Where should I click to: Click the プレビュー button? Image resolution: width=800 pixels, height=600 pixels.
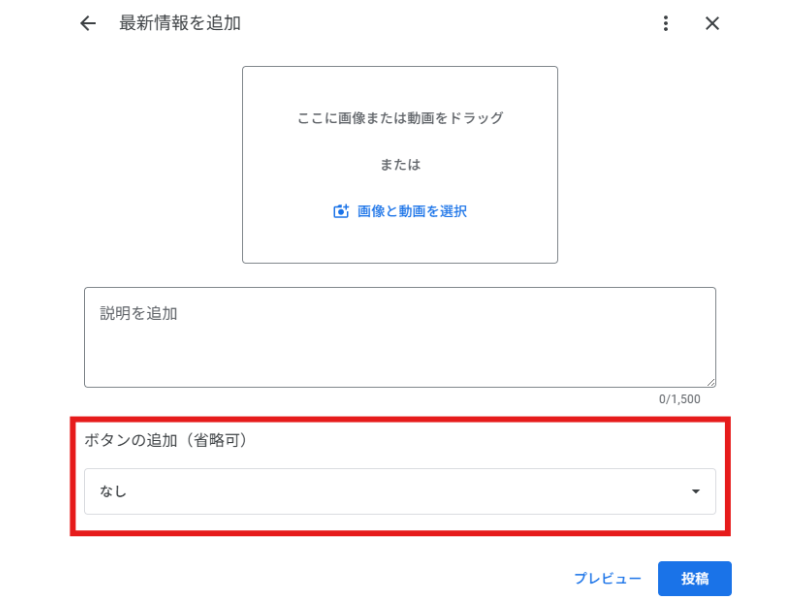click(x=607, y=579)
